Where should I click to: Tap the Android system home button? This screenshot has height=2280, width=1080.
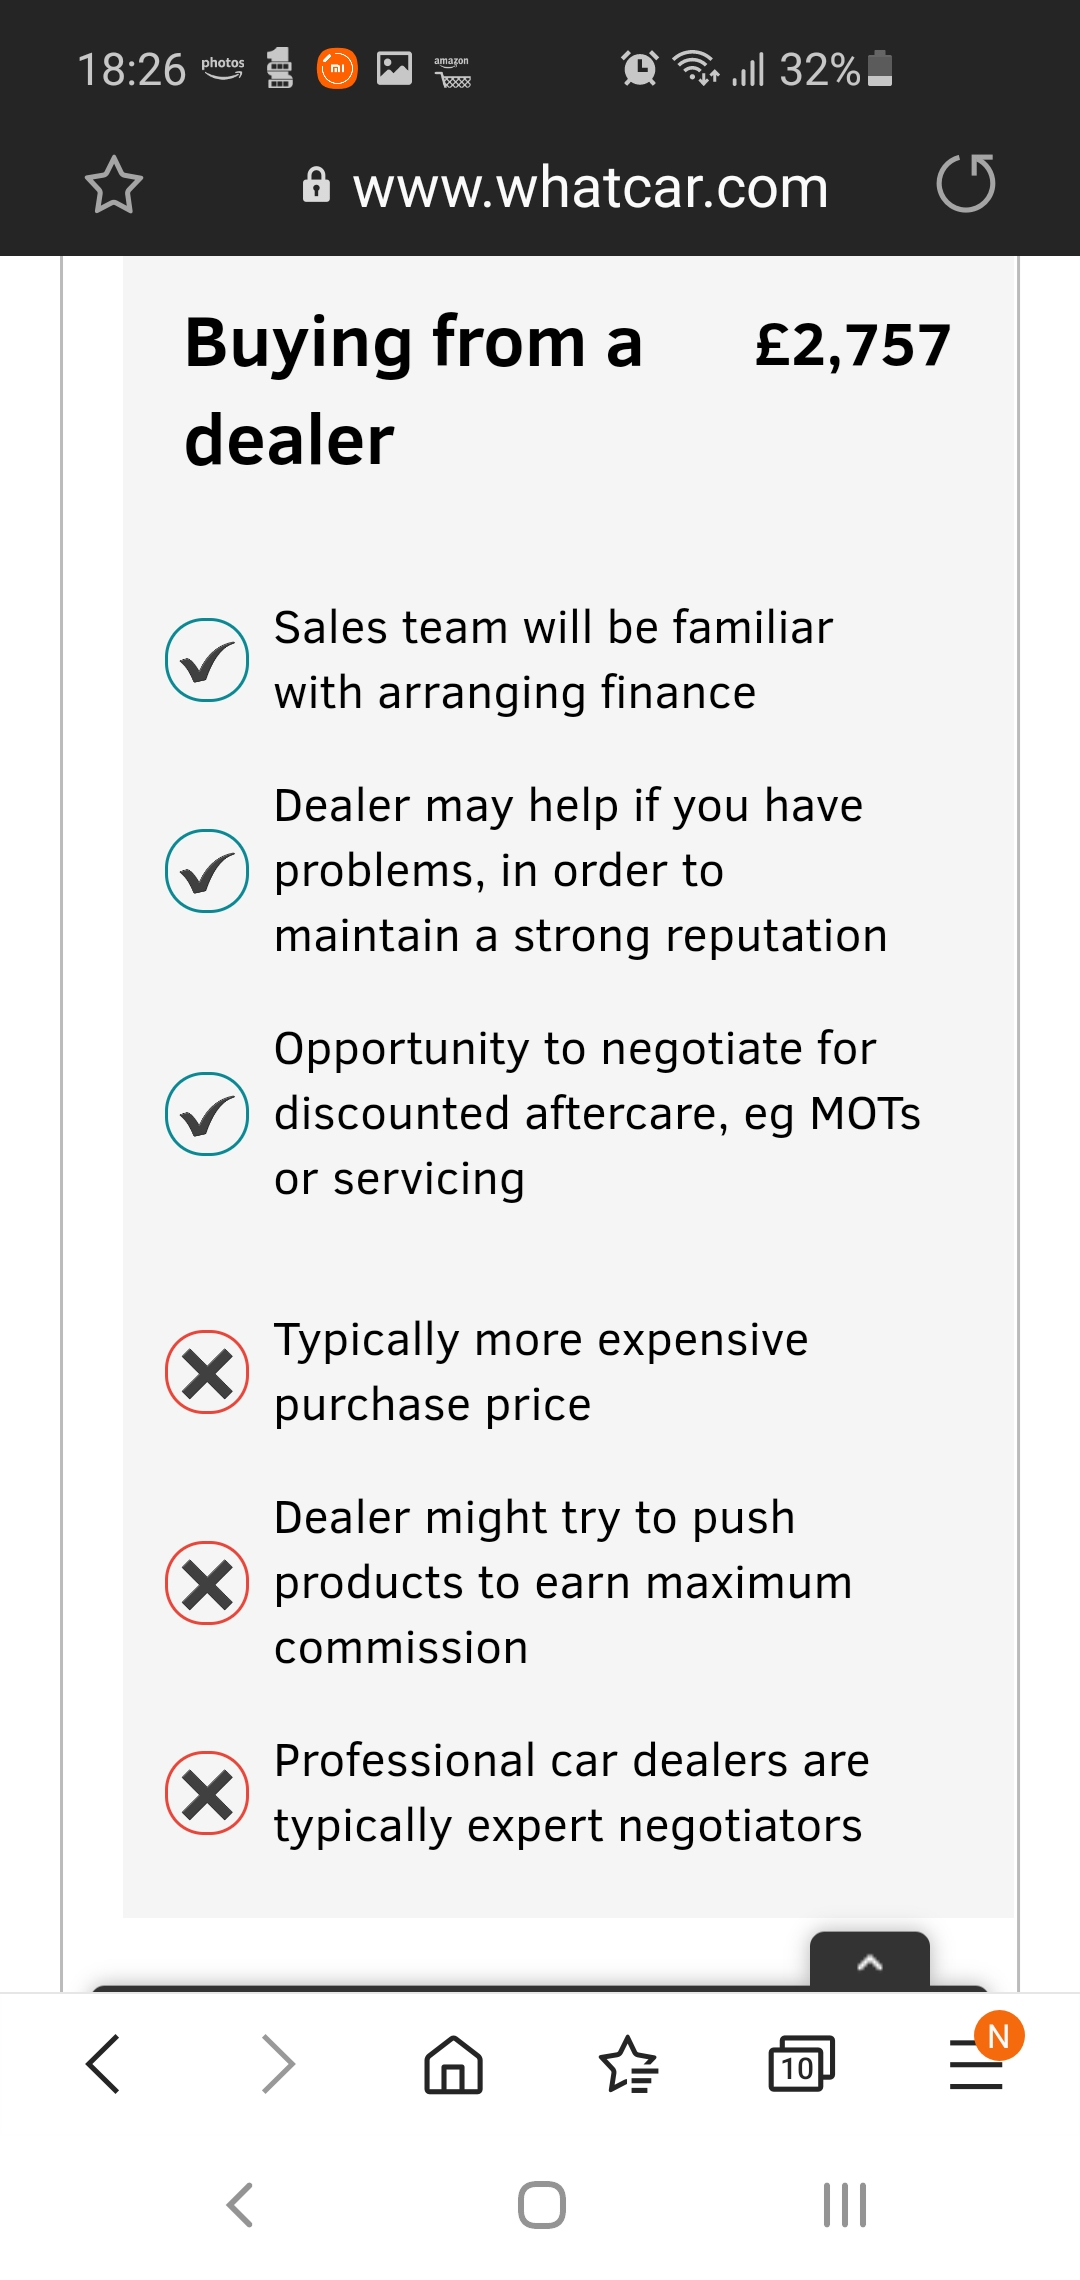tap(542, 2205)
